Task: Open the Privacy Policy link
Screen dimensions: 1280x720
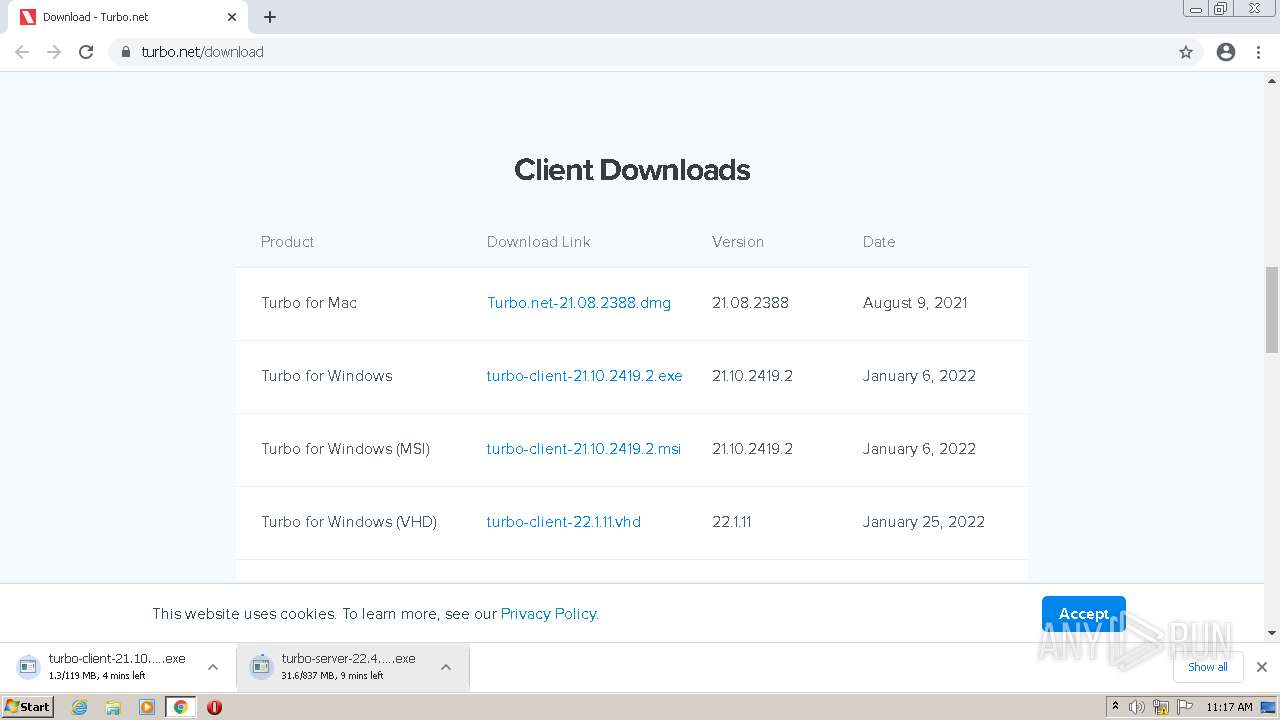Action: [x=548, y=614]
